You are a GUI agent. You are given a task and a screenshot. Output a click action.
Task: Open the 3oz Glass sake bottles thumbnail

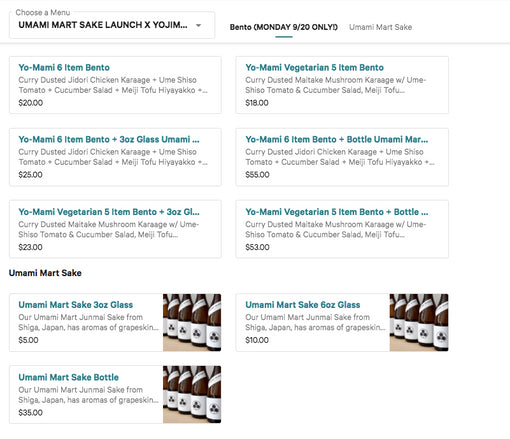click(192, 322)
